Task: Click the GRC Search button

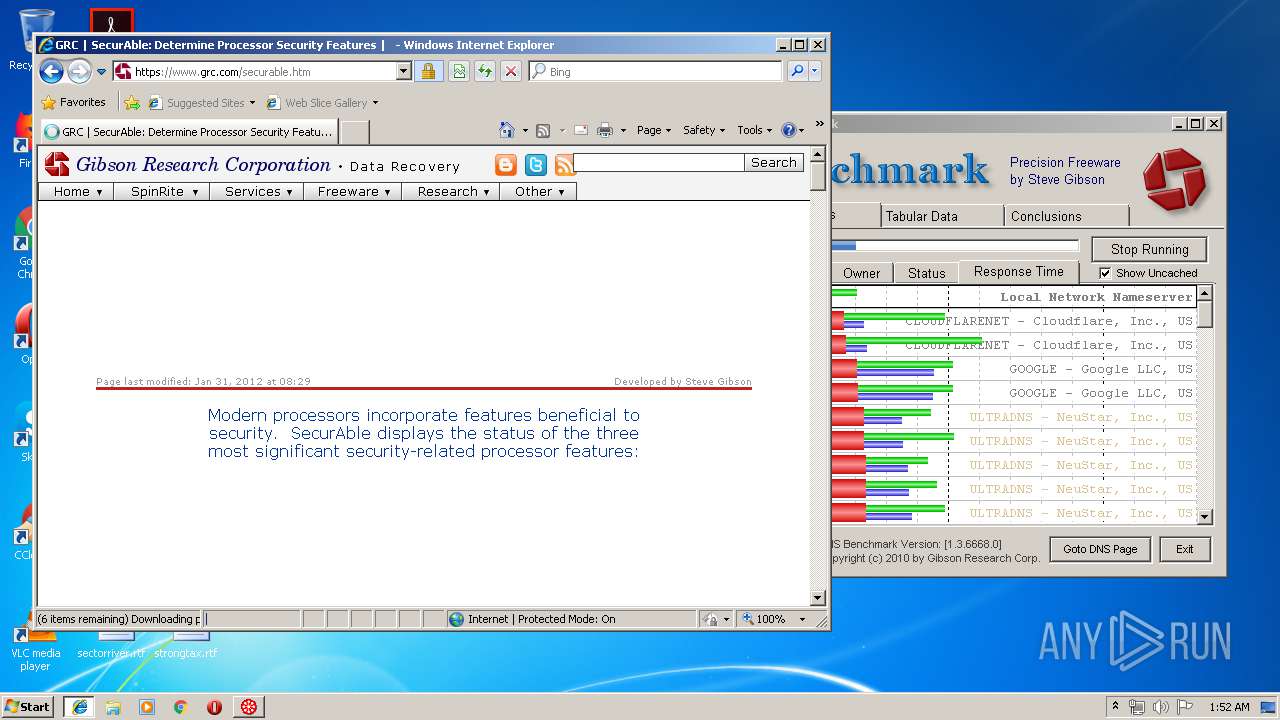Action: [x=774, y=162]
